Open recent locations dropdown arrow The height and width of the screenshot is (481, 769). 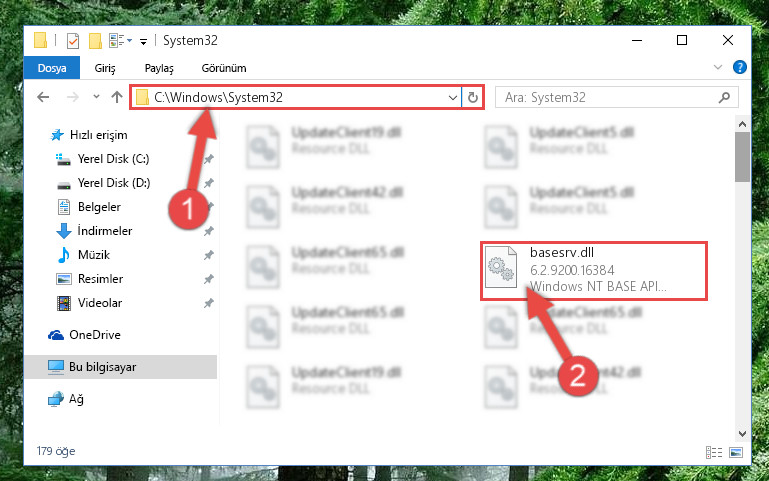coord(96,97)
